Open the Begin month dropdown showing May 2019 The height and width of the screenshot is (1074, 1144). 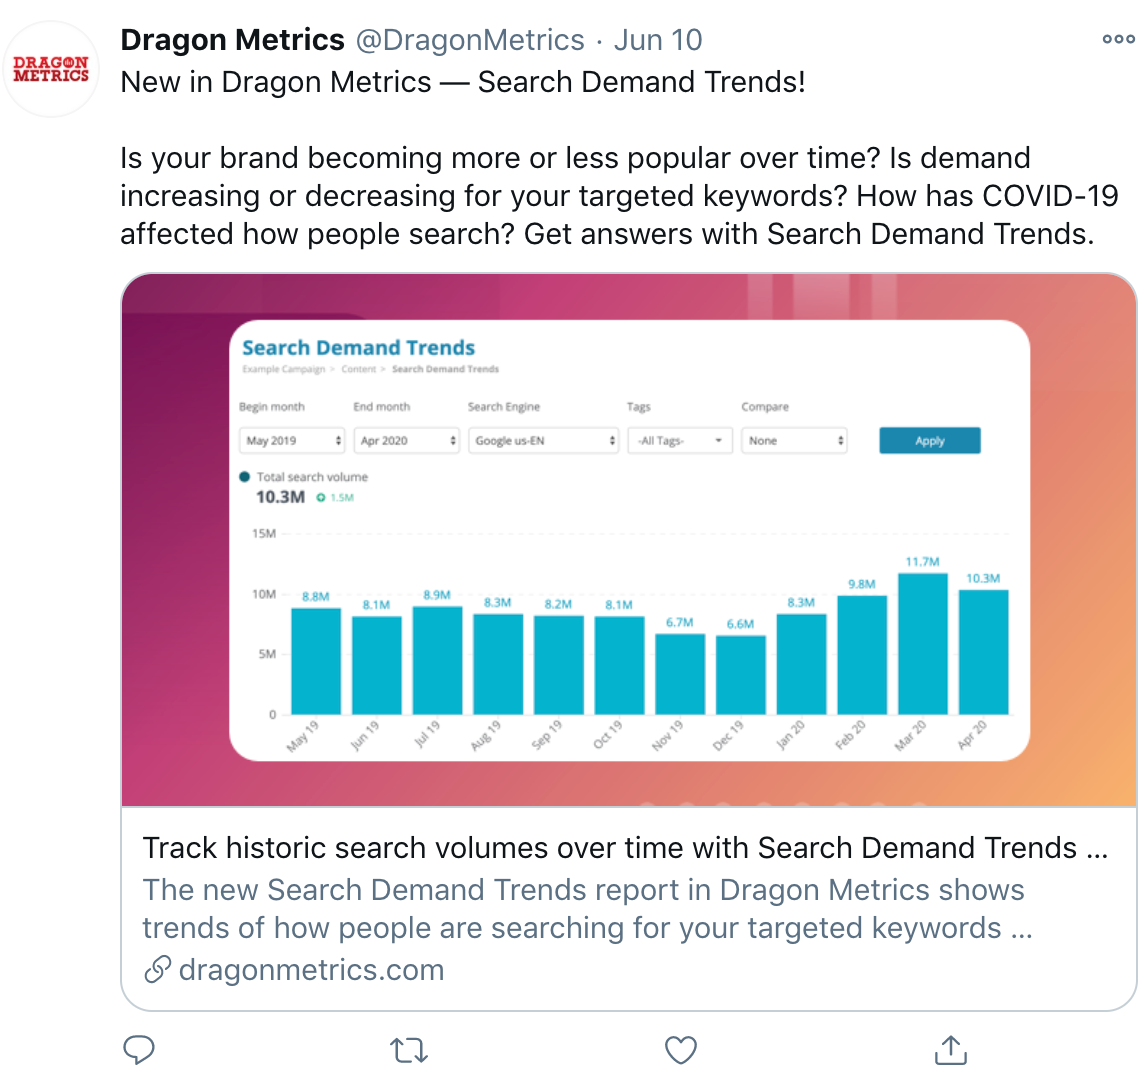[x=292, y=440]
